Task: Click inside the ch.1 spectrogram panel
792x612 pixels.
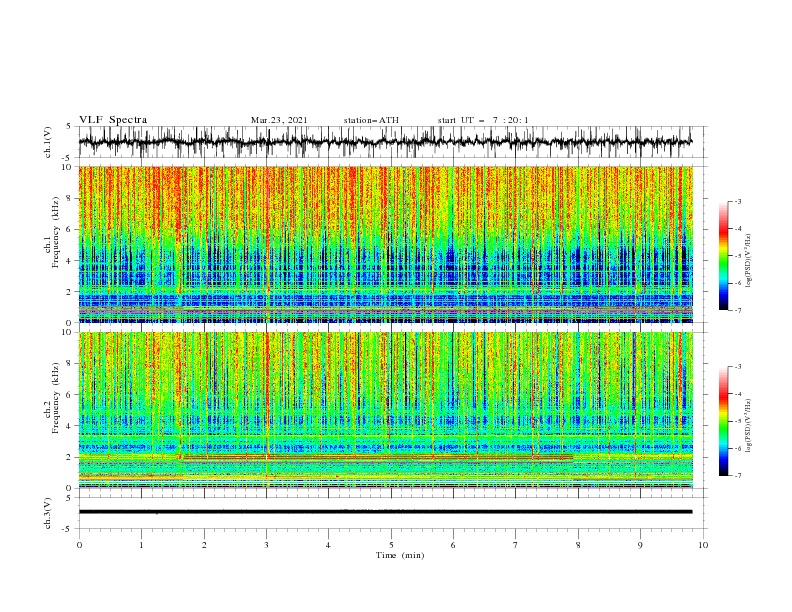Action: [x=385, y=244]
